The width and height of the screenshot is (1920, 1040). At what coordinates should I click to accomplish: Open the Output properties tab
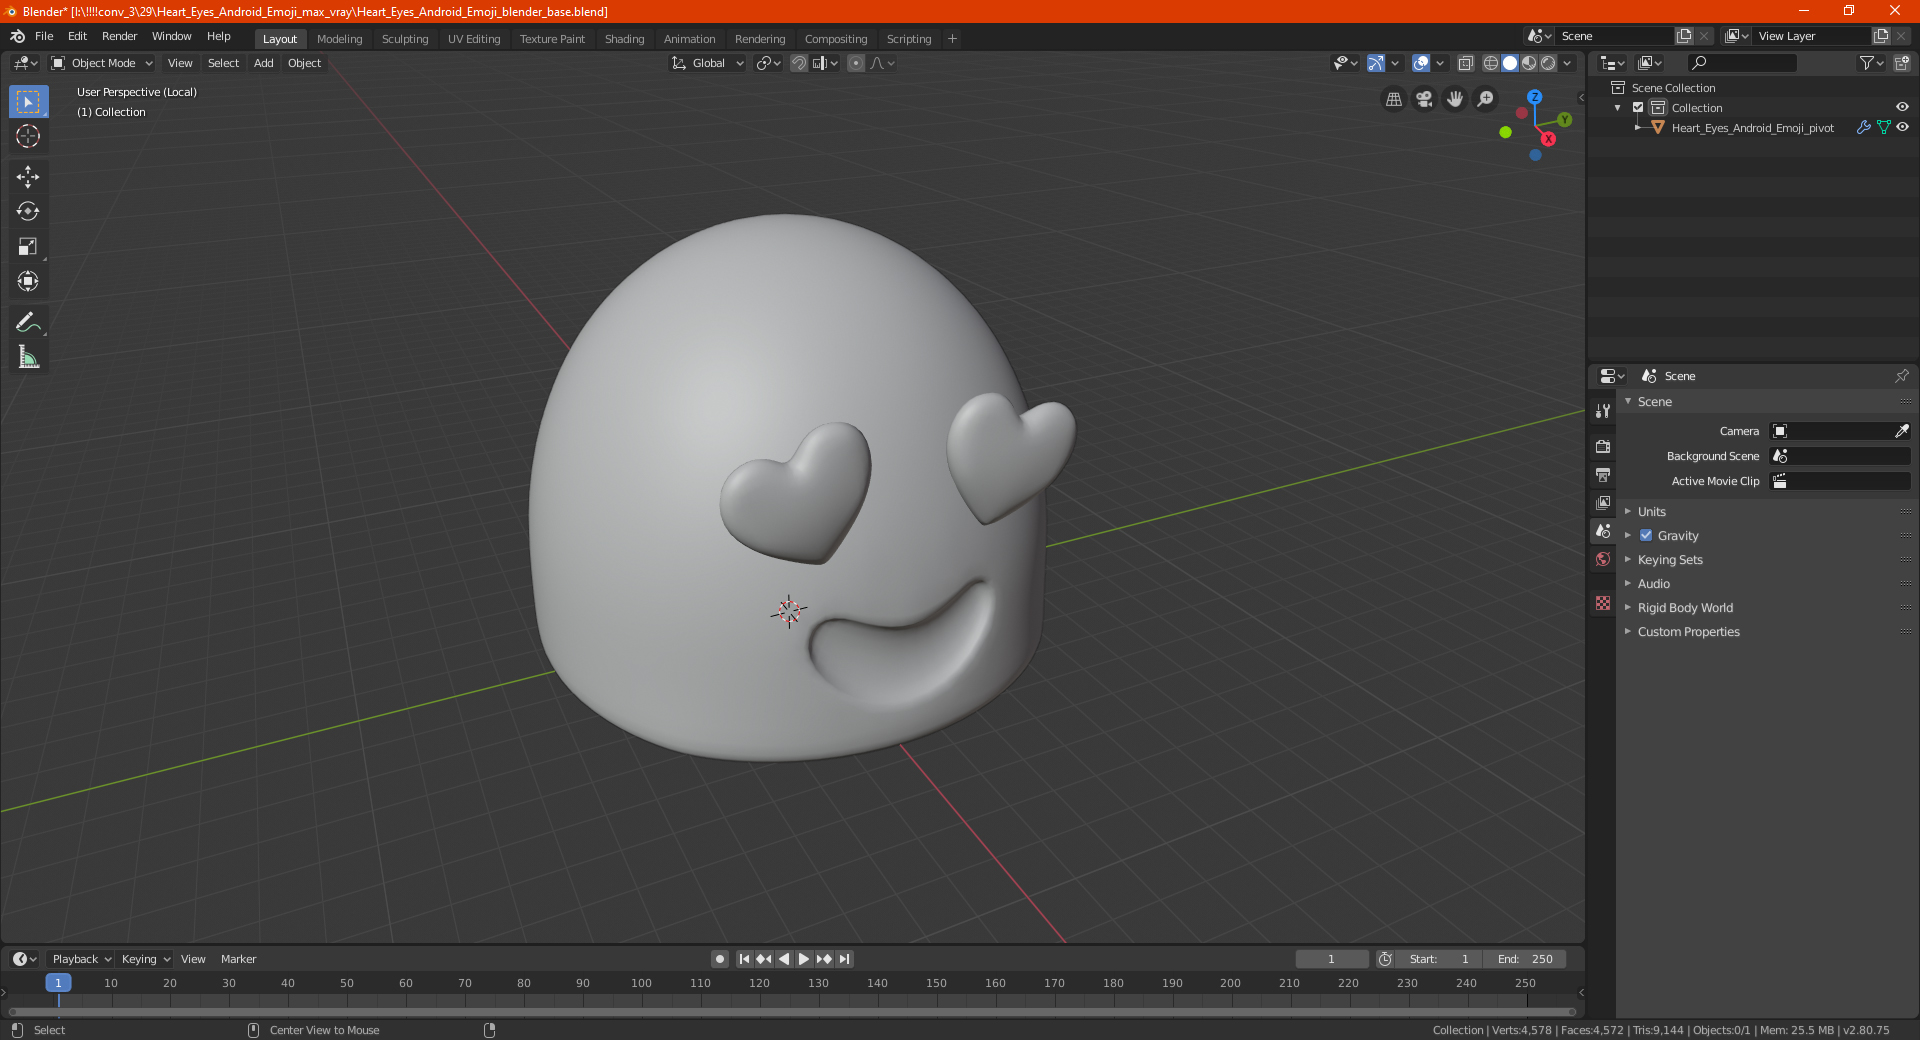coord(1603,475)
